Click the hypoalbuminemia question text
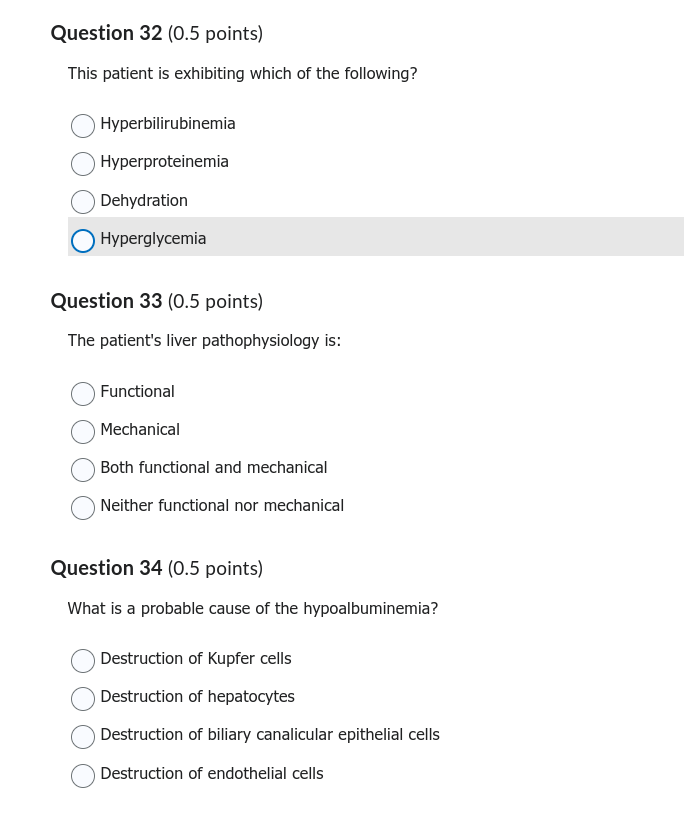The height and width of the screenshot is (827, 684). pos(253,608)
